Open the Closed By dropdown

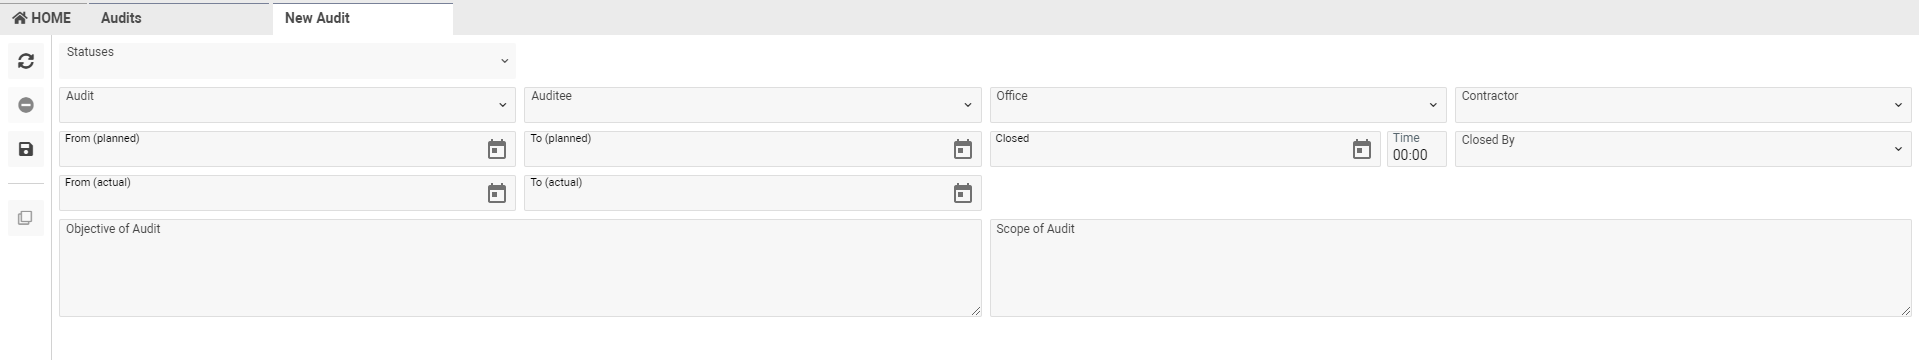1683,149
